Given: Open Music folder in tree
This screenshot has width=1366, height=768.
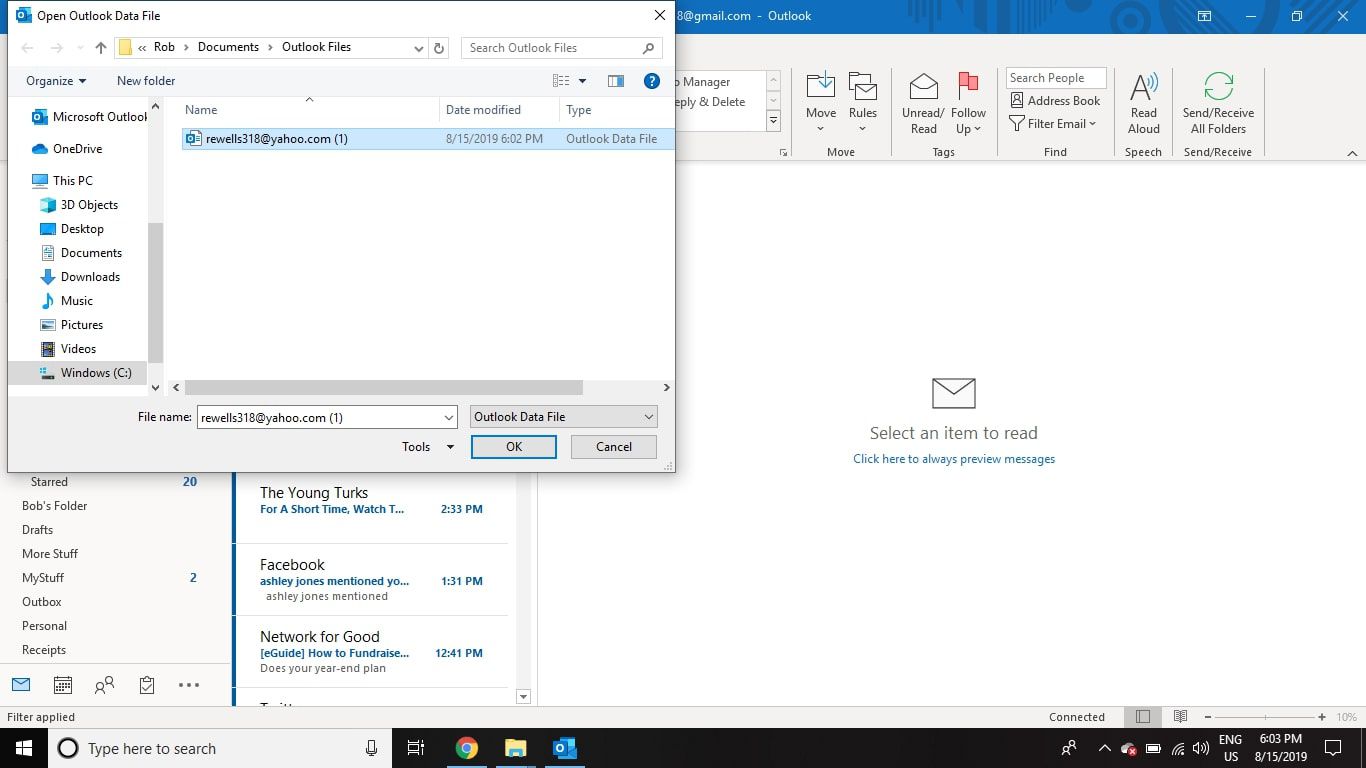Looking at the screenshot, I should tap(67, 301).
